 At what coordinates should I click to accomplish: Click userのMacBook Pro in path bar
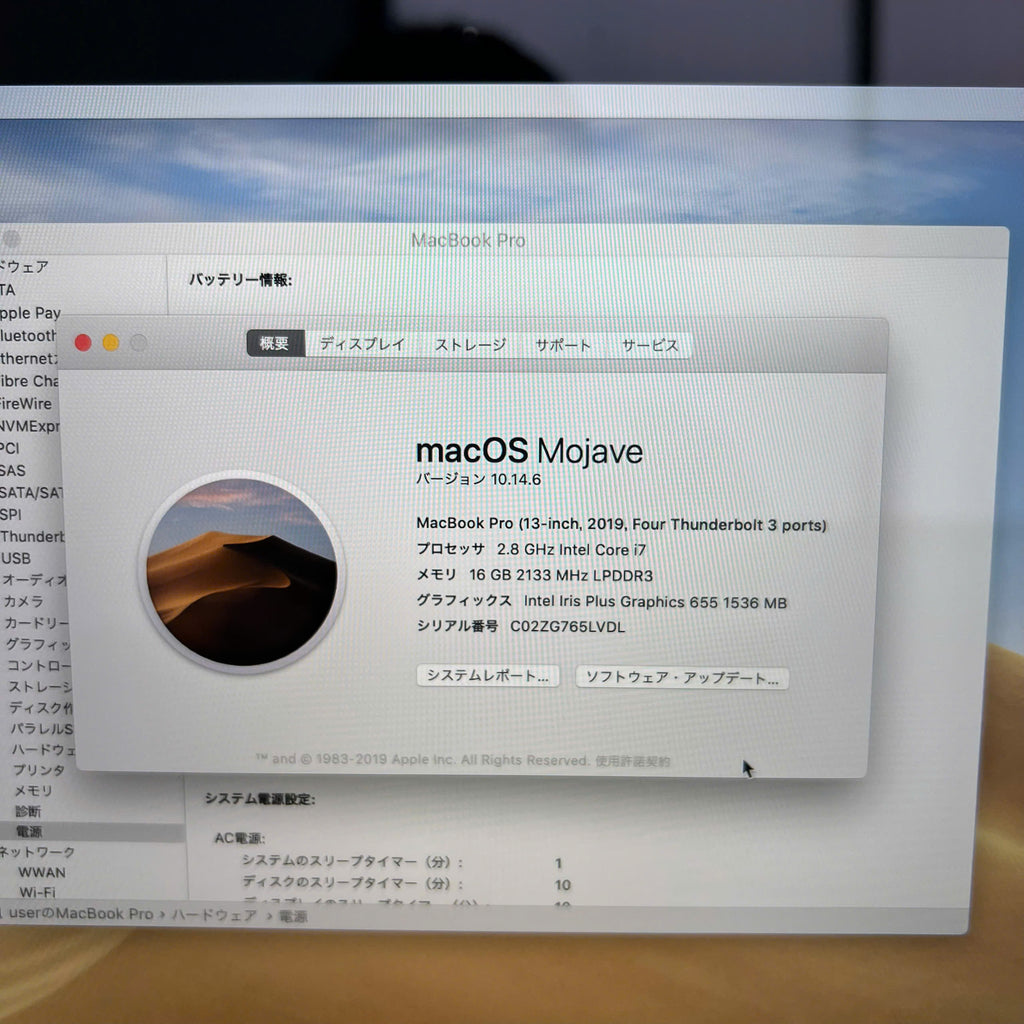(x=80, y=914)
